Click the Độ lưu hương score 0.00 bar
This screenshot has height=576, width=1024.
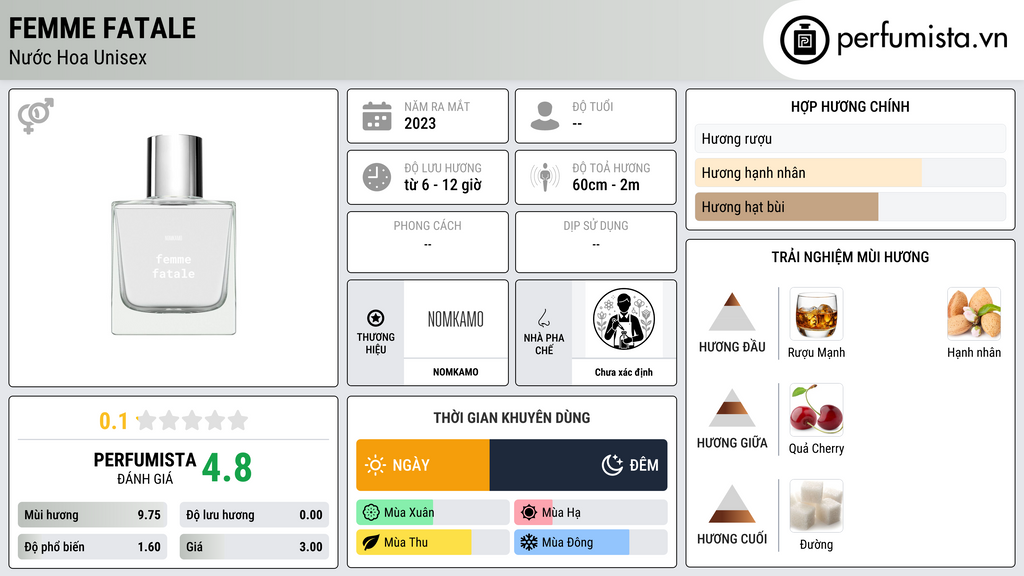point(254,515)
